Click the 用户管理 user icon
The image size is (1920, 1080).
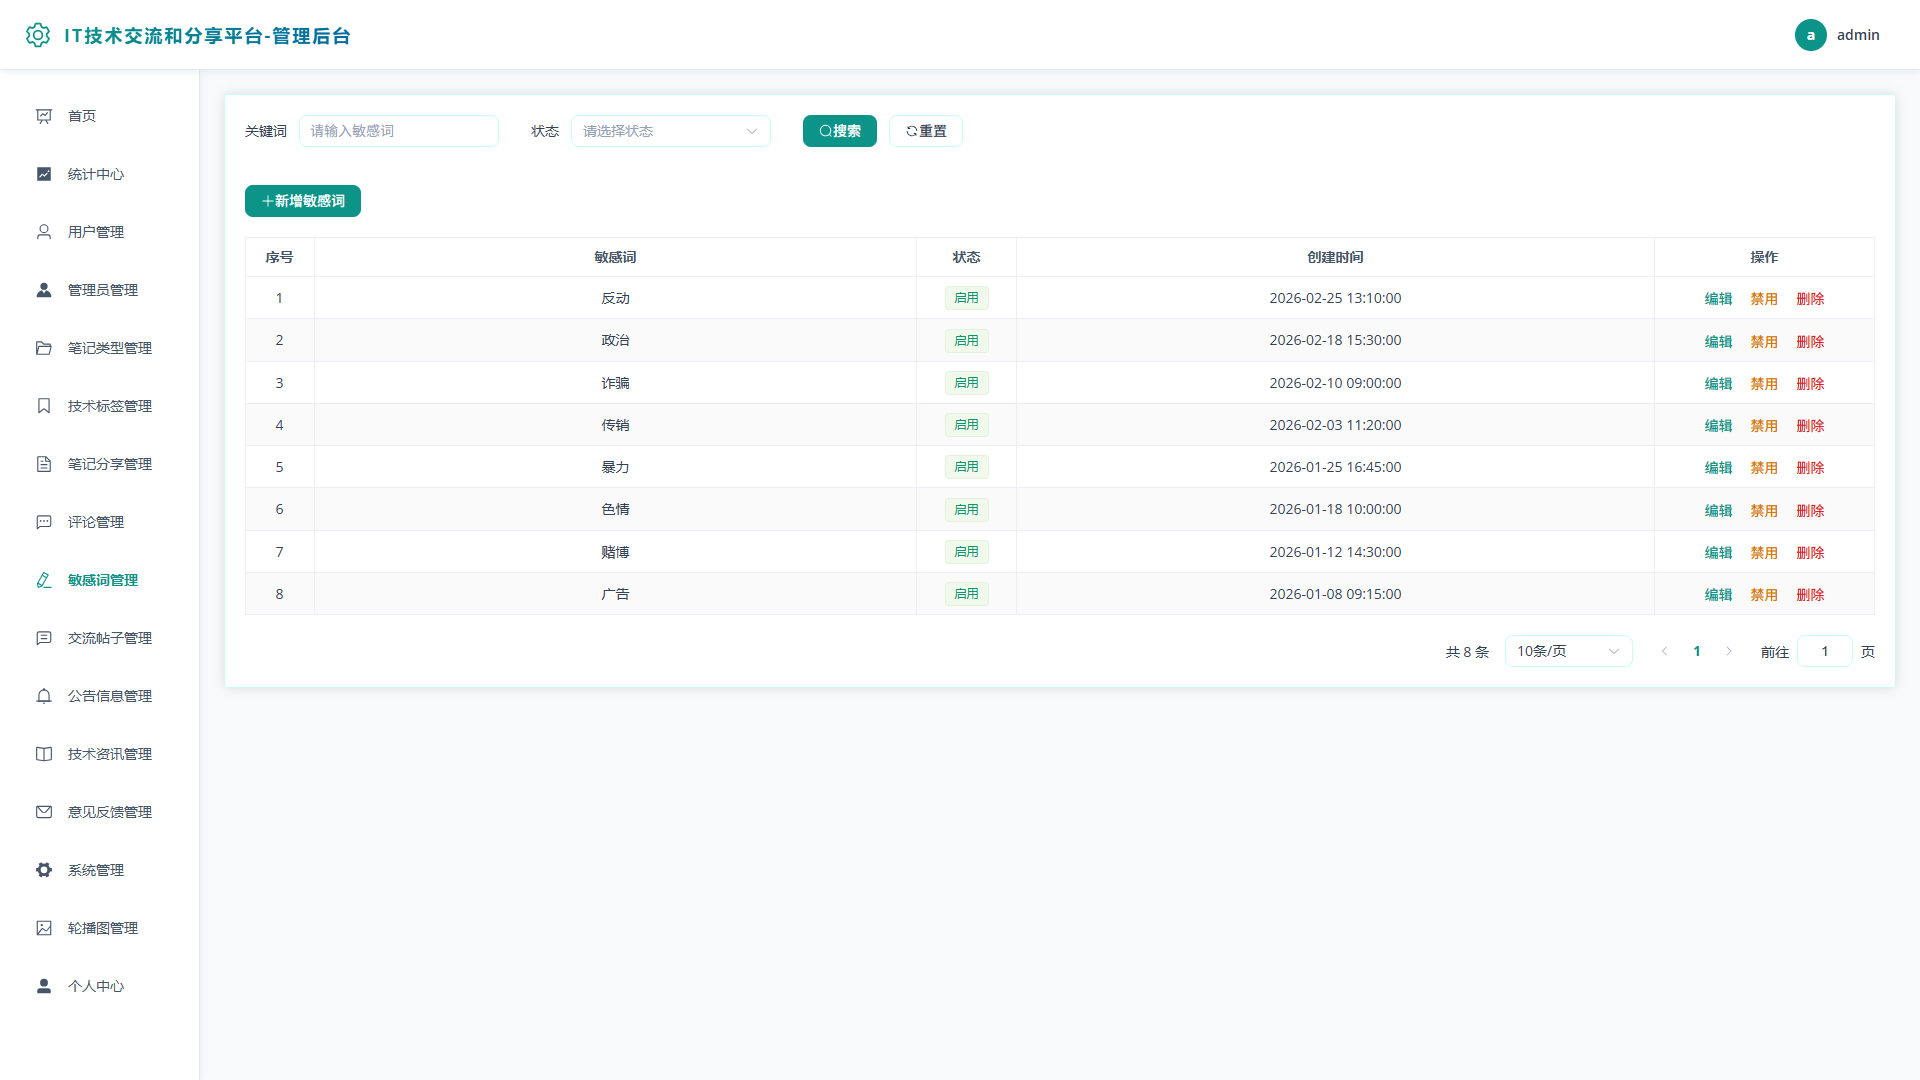click(44, 232)
